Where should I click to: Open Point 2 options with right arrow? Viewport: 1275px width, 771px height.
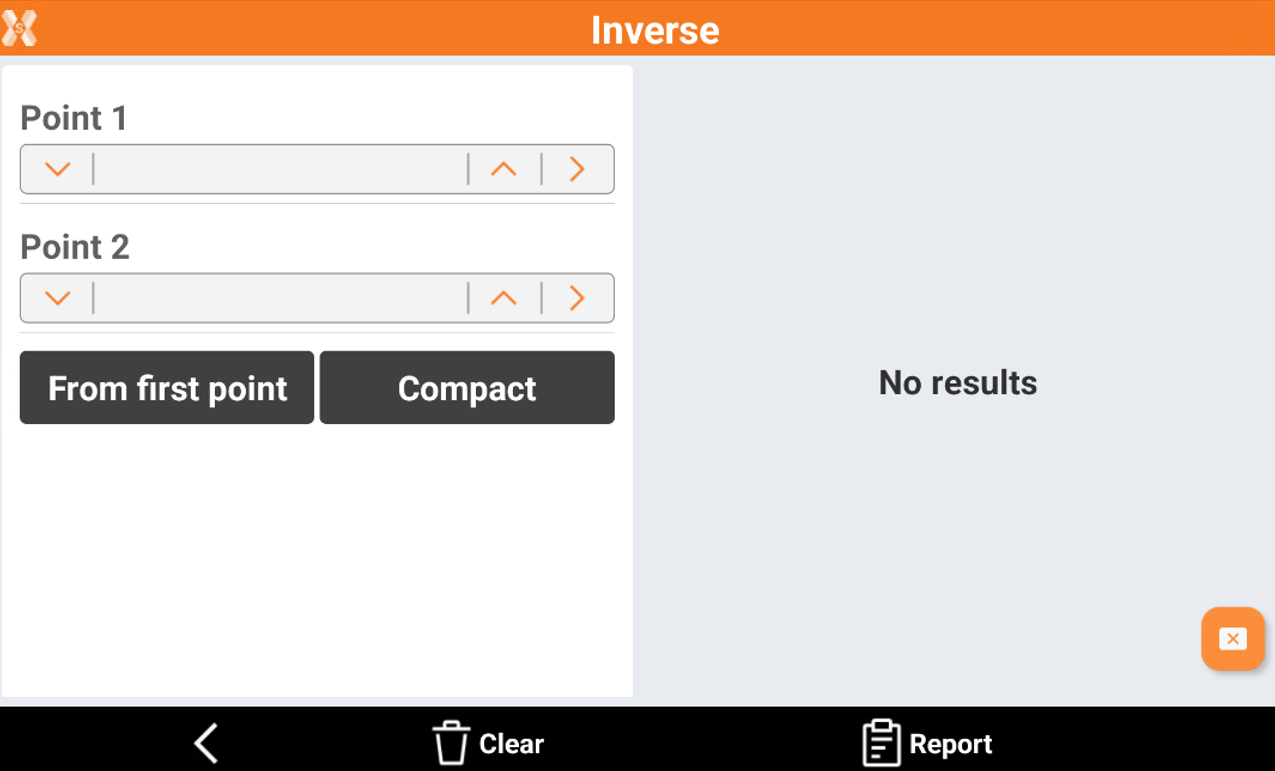tap(577, 298)
